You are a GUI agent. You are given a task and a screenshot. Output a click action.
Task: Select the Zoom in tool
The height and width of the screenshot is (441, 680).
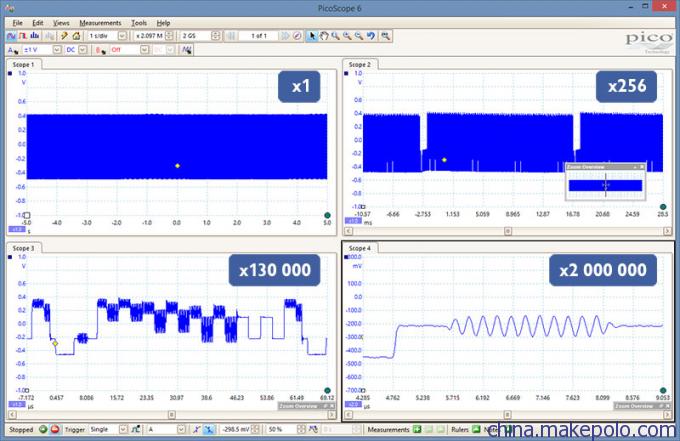pyautogui.click(x=347, y=36)
